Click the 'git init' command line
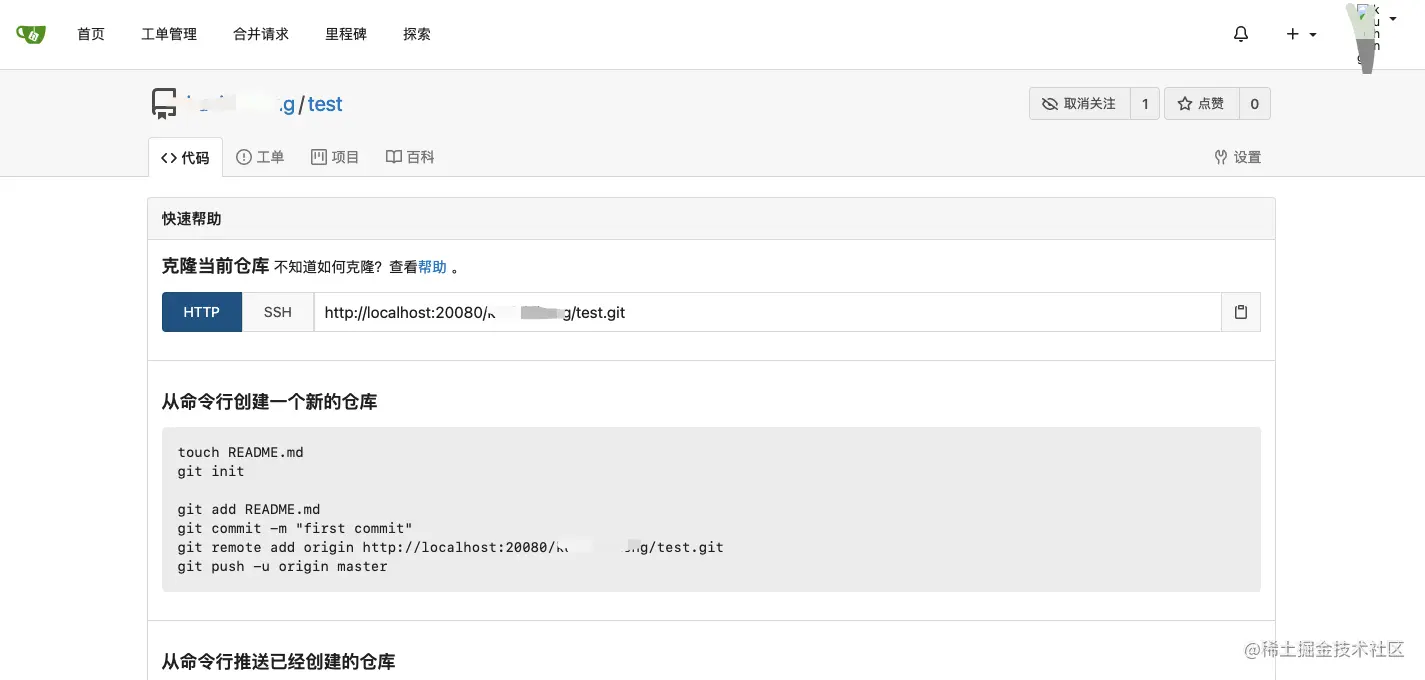1425x680 pixels. [x=211, y=471]
